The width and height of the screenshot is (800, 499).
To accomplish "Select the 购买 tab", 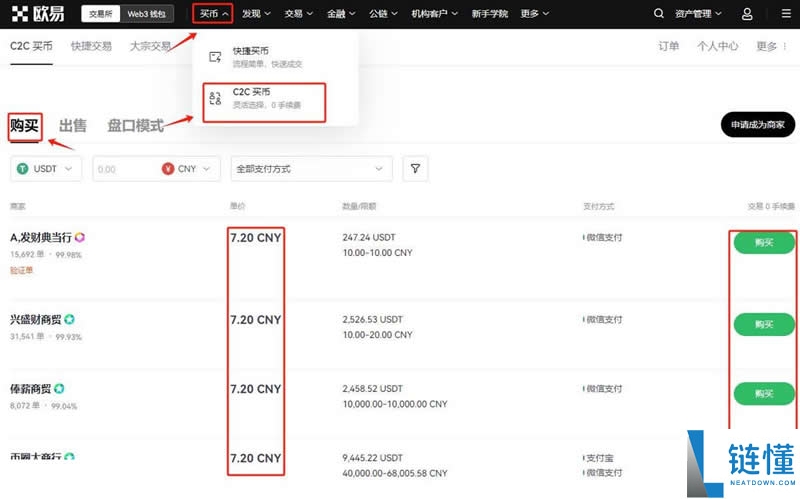I will click(x=24, y=126).
